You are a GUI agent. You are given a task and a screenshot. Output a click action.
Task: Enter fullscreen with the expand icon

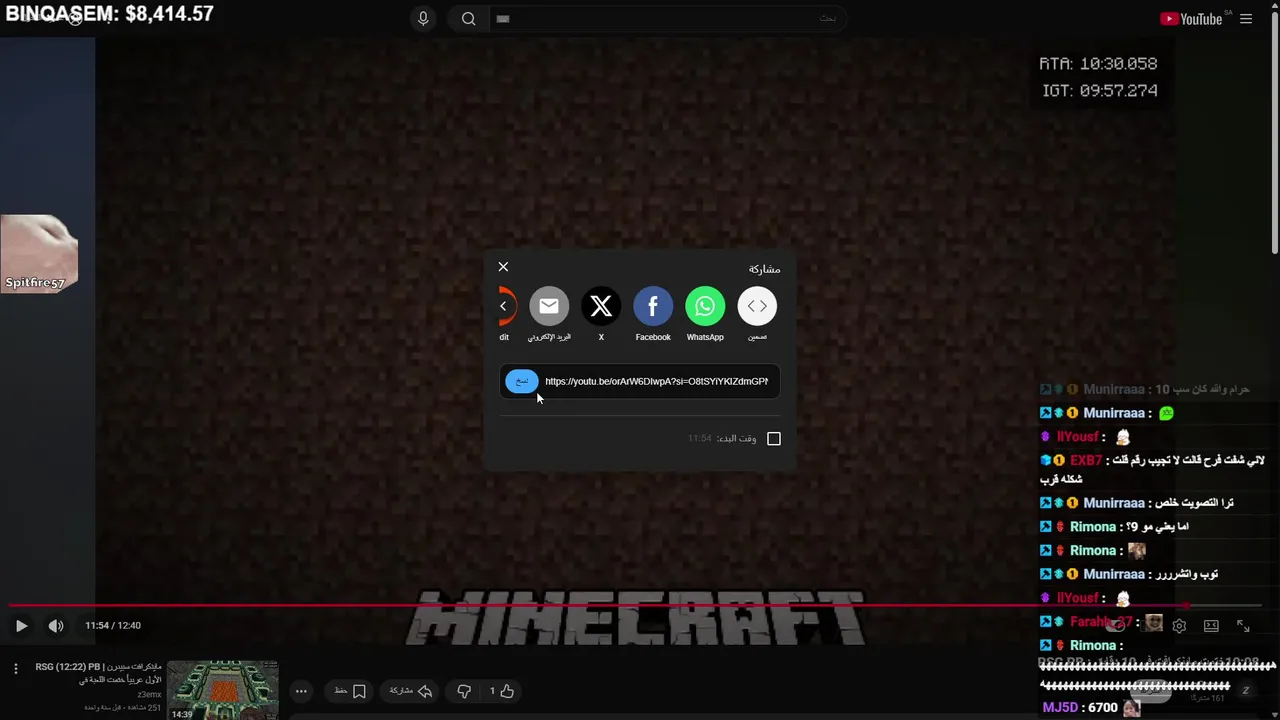click(1243, 626)
